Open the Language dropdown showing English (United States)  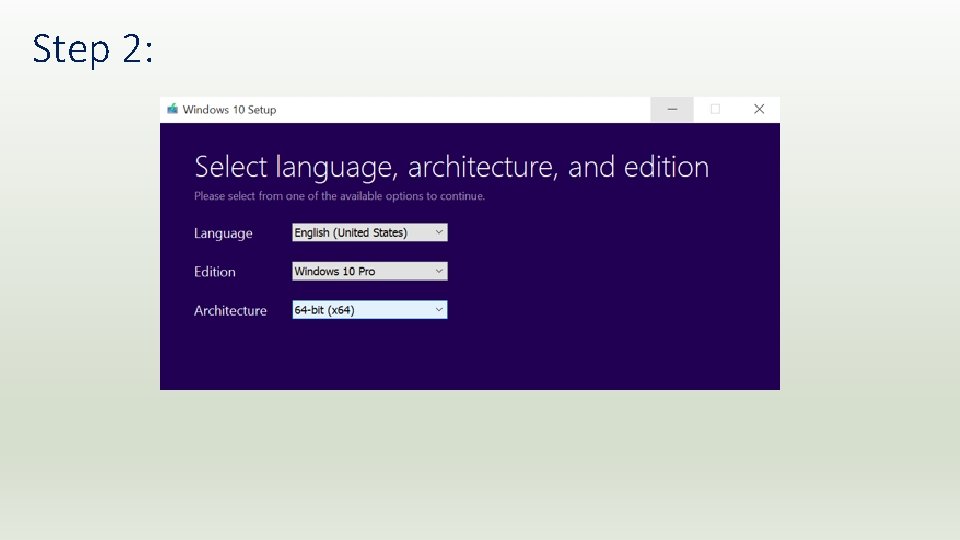[x=370, y=233]
